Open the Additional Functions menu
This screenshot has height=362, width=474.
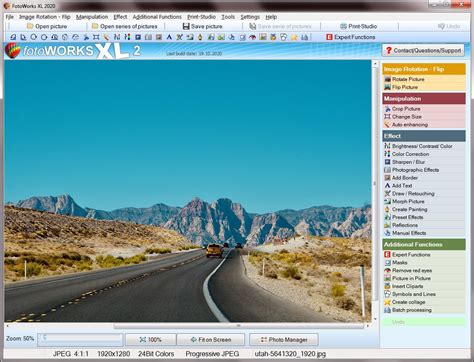click(157, 17)
